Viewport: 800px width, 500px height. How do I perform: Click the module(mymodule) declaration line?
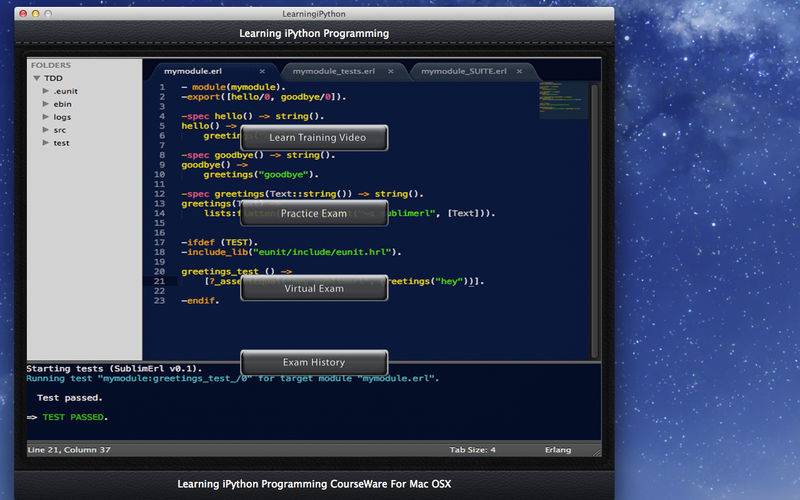click(x=233, y=87)
